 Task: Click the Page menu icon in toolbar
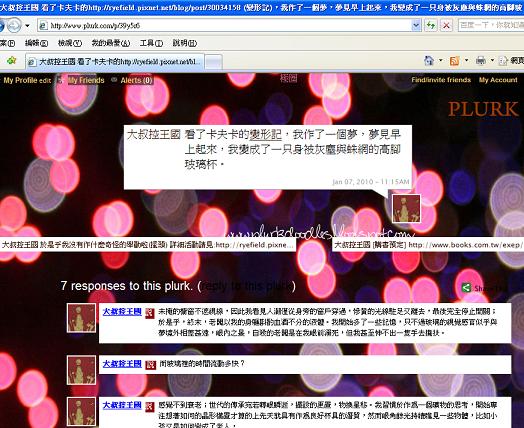tap(503, 60)
